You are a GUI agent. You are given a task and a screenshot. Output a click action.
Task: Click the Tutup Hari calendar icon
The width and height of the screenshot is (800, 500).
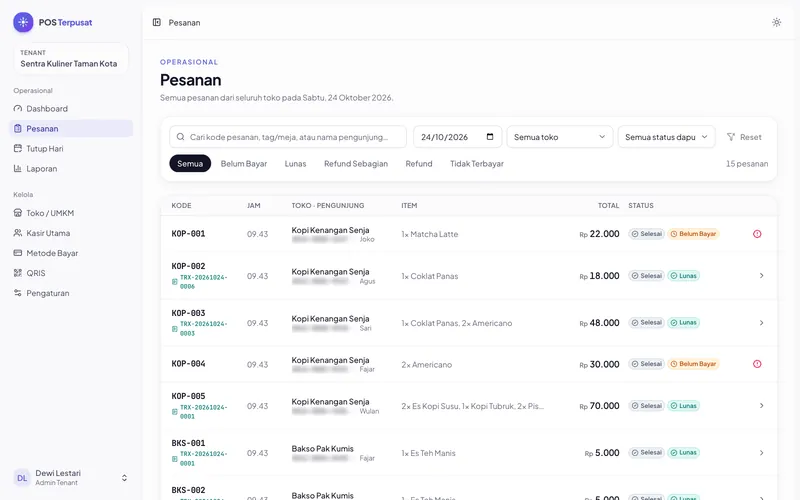tap(18, 148)
